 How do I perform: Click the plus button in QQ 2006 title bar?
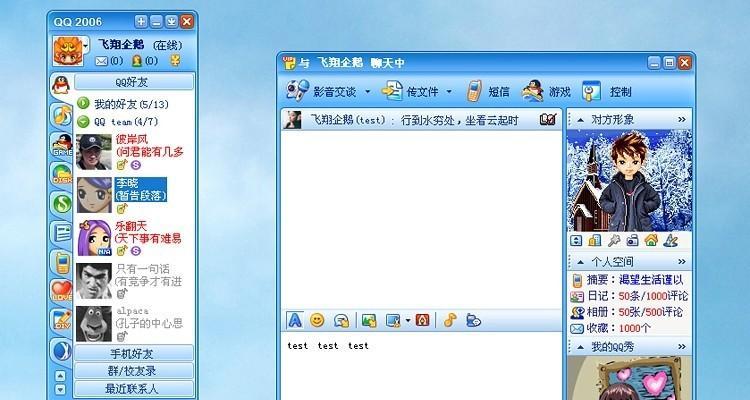tap(141, 22)
